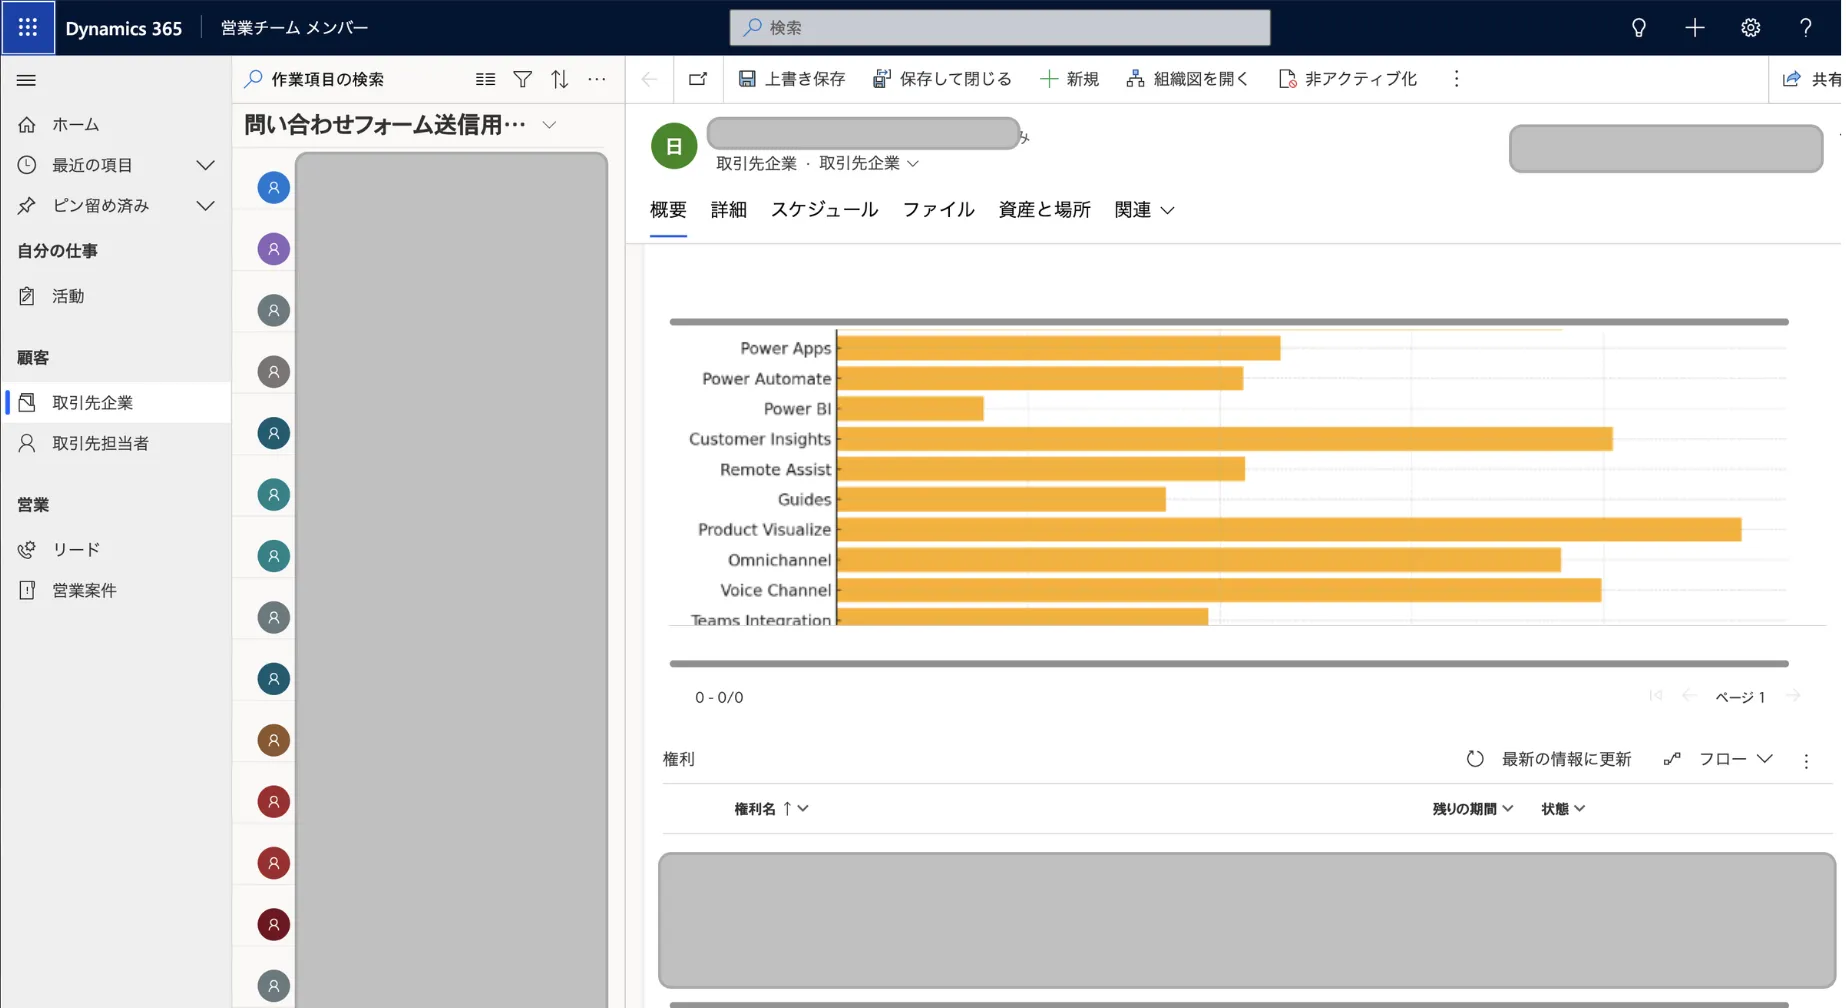Image resolution: width=1846 pixels, height=1008 pixels.
Task: Expand ピン留め済み chevron
Action: coord(205,206)
